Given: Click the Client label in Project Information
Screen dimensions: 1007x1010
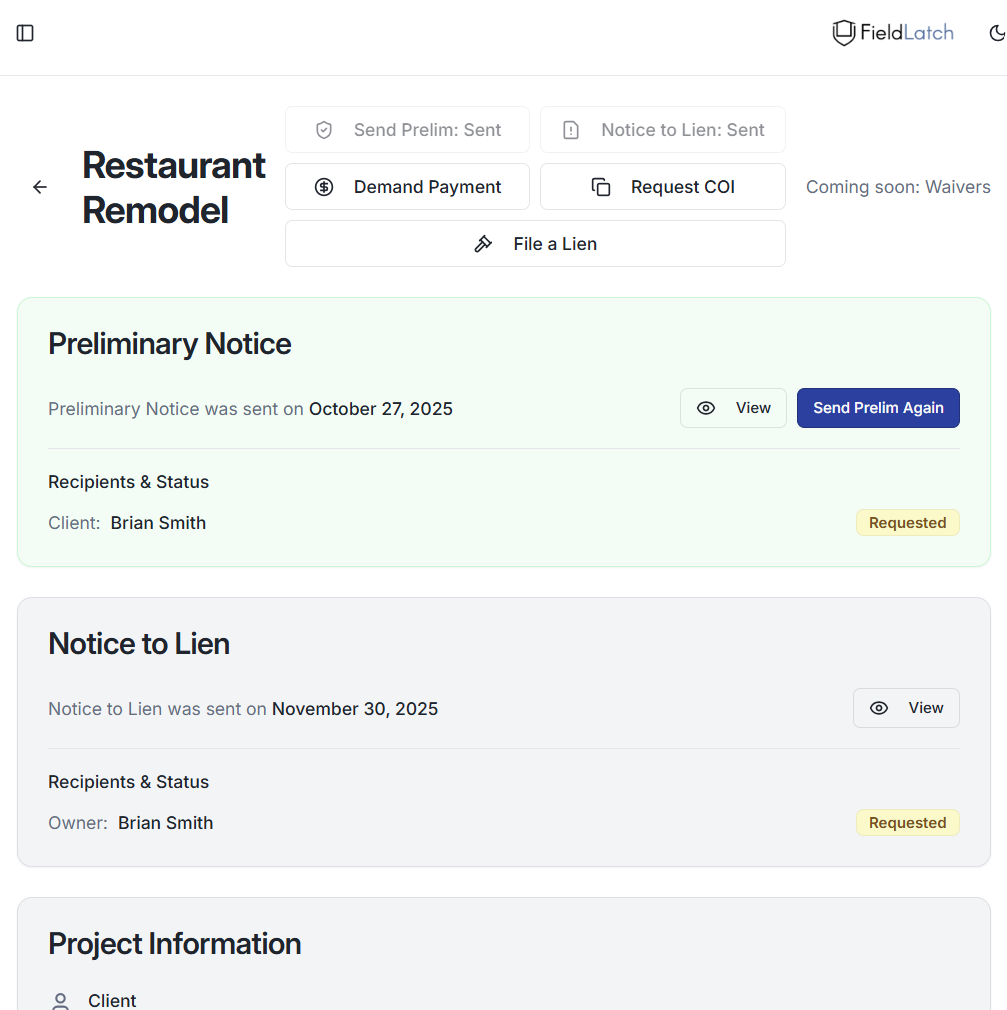Looking at the screenshot, I should (112, 1000).
